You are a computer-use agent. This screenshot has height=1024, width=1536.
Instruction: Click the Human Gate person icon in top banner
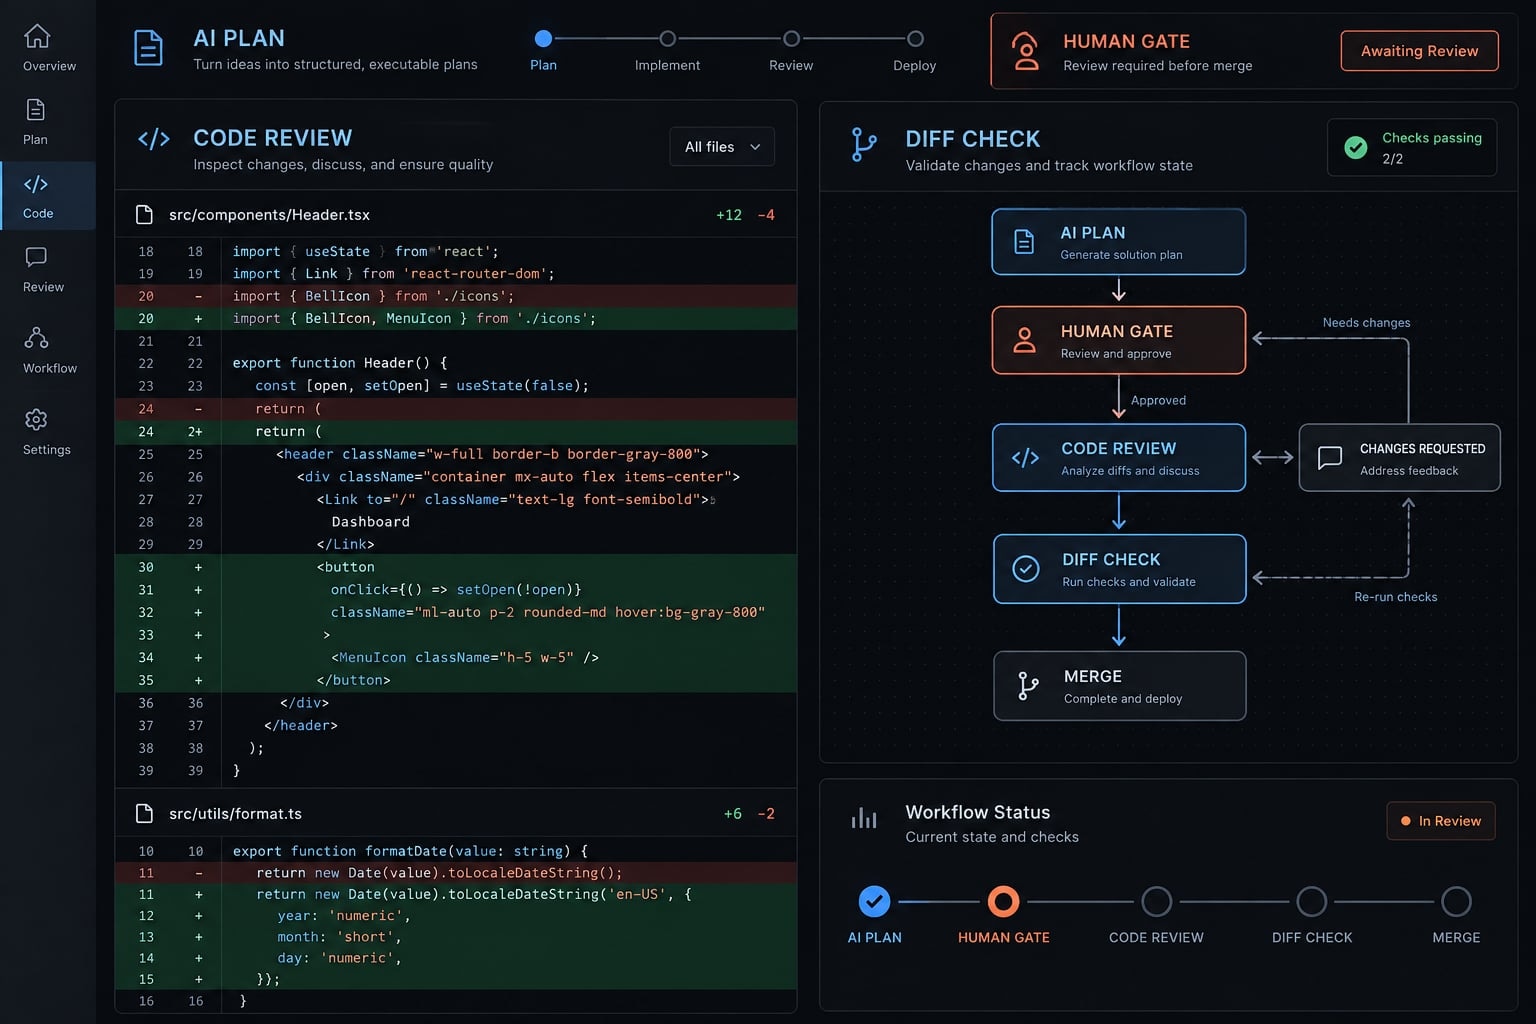[1026, 51]
